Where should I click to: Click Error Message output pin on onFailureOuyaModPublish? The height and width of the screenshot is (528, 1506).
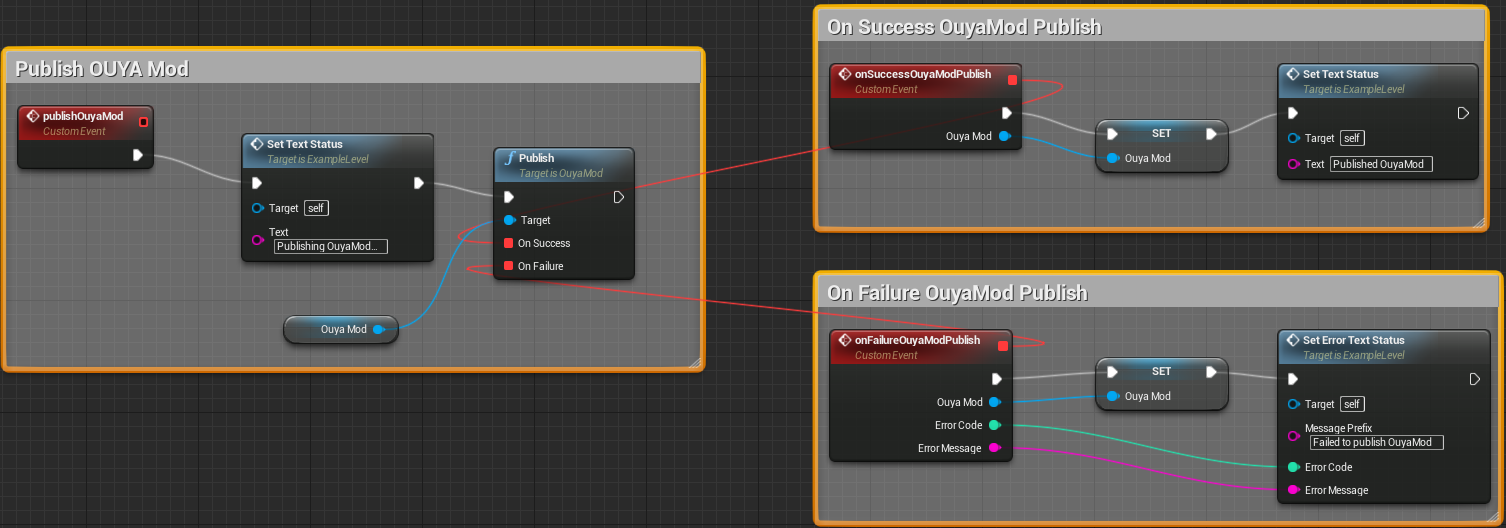995,448
